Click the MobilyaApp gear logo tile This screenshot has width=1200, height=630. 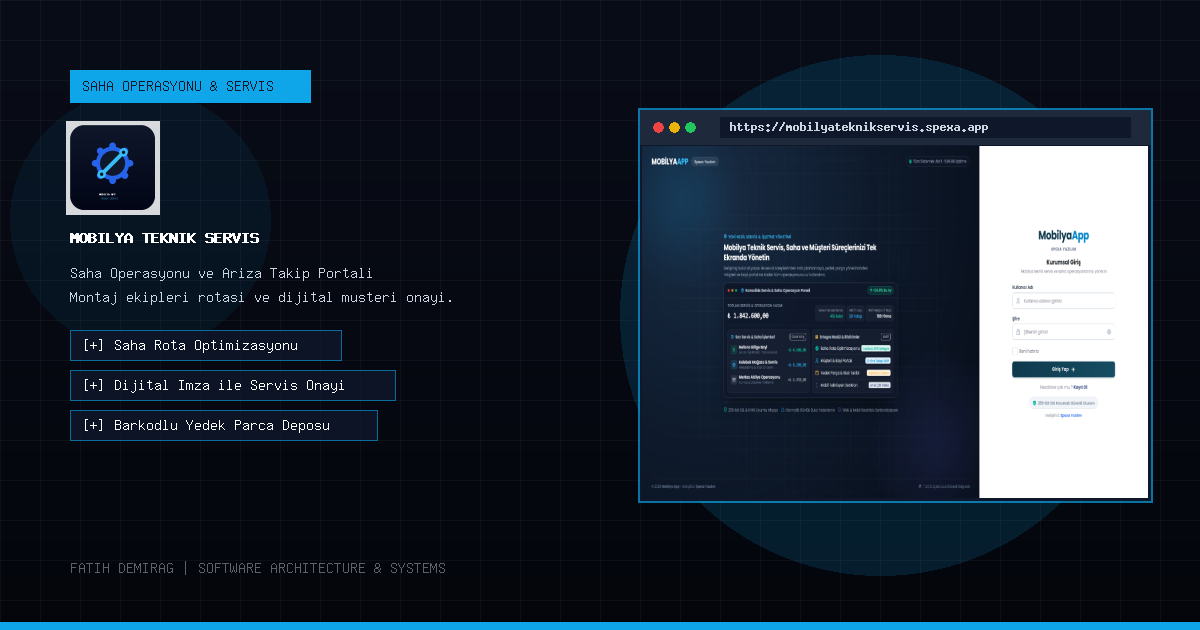(113, 167)
